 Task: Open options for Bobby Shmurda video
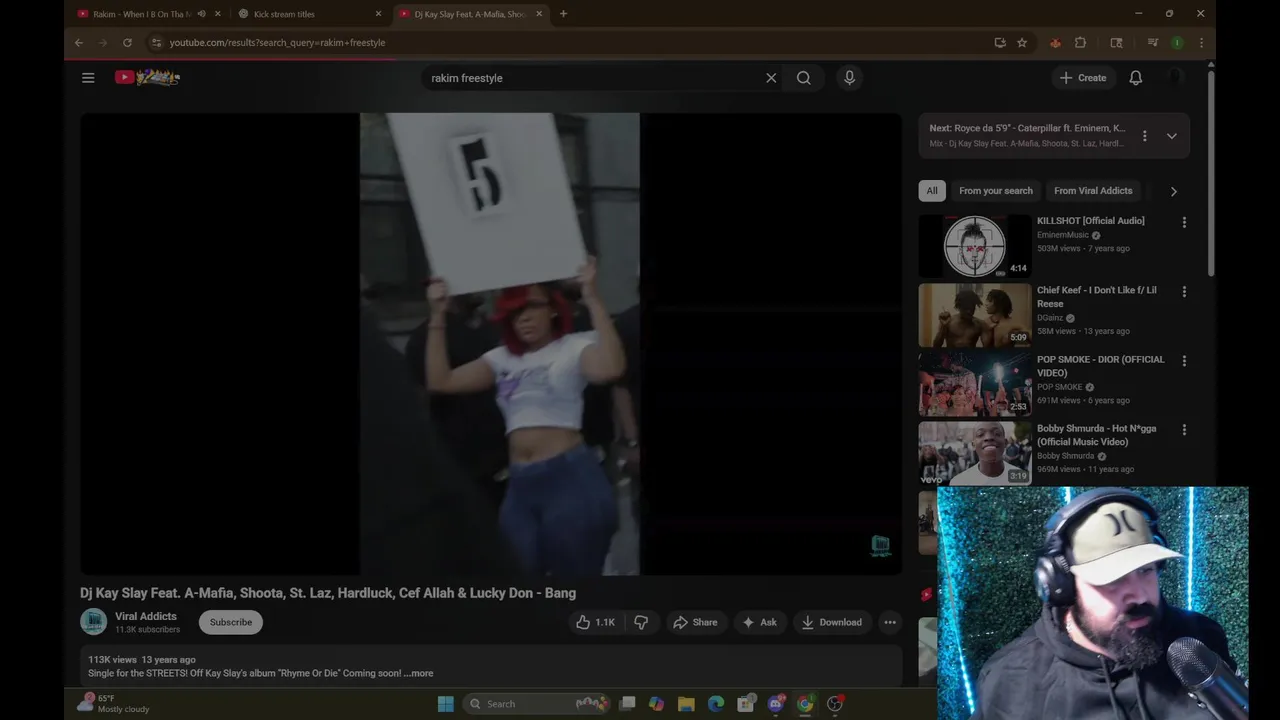tap(1184, 430)
